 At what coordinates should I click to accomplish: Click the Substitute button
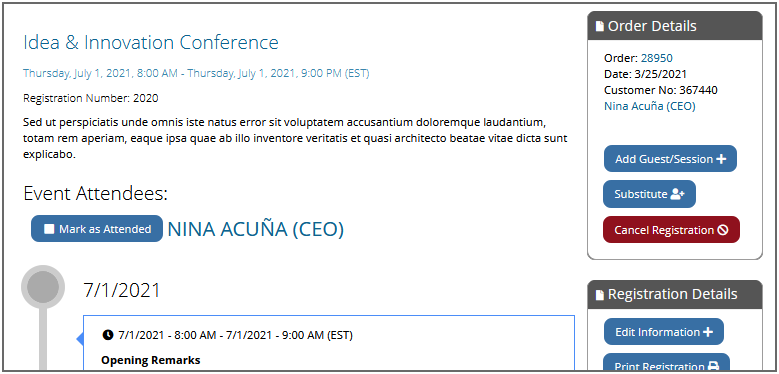click(x=649, y=194)
